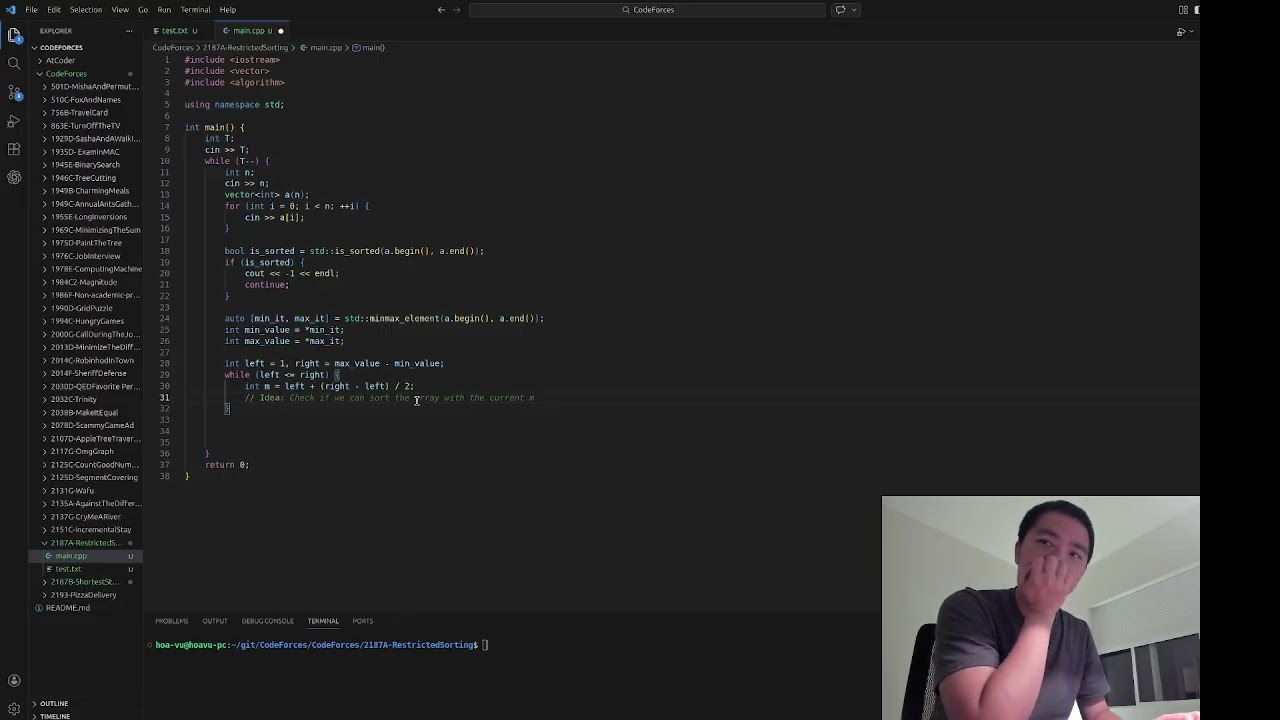
Task: Open the View menu
Action: (x=120, y=10)
